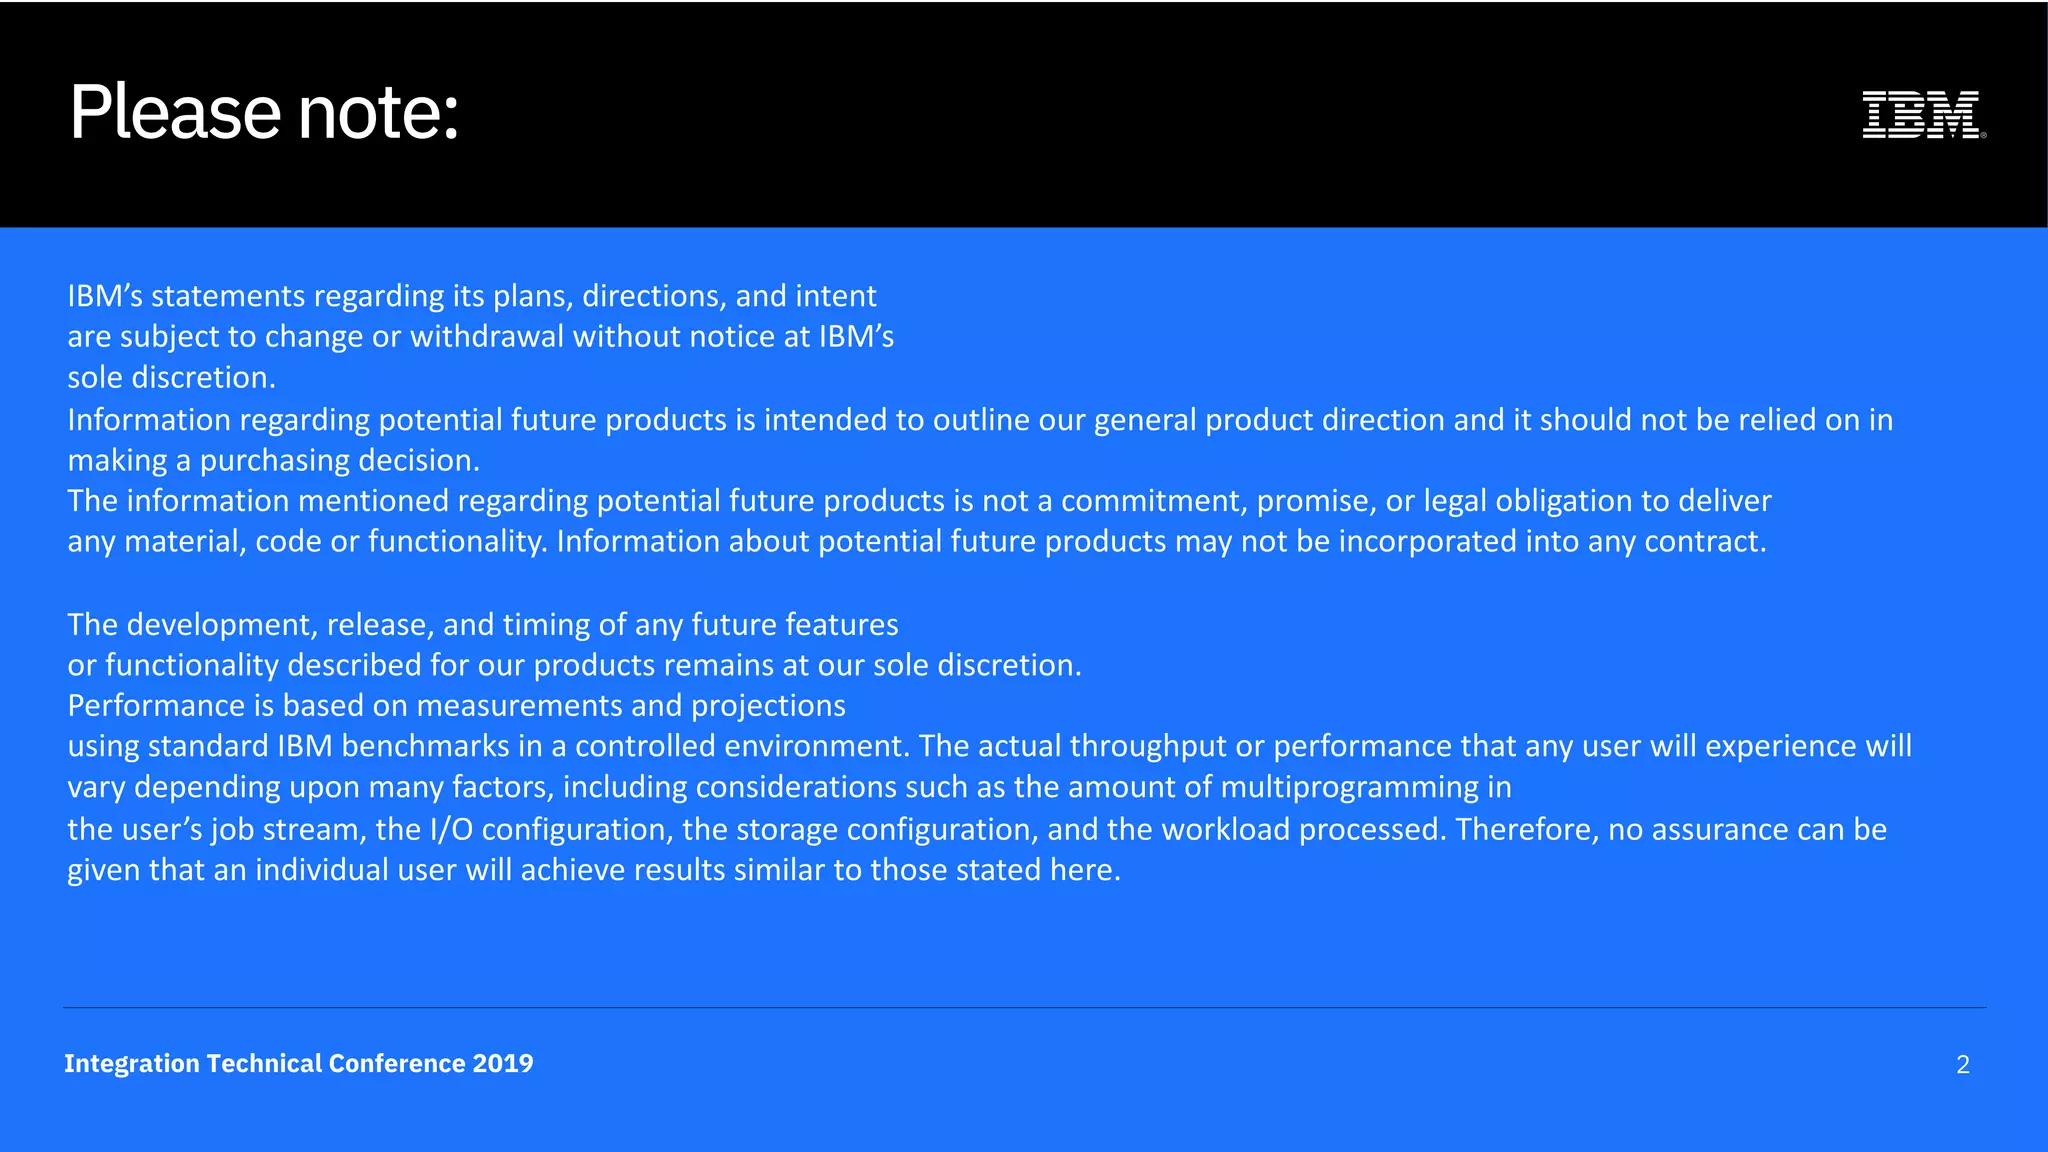Viewport: 2048px width, 1152px height.
Task: Click the line starting 'The development, release, and timing'
Action: click(x=483, y=624)
